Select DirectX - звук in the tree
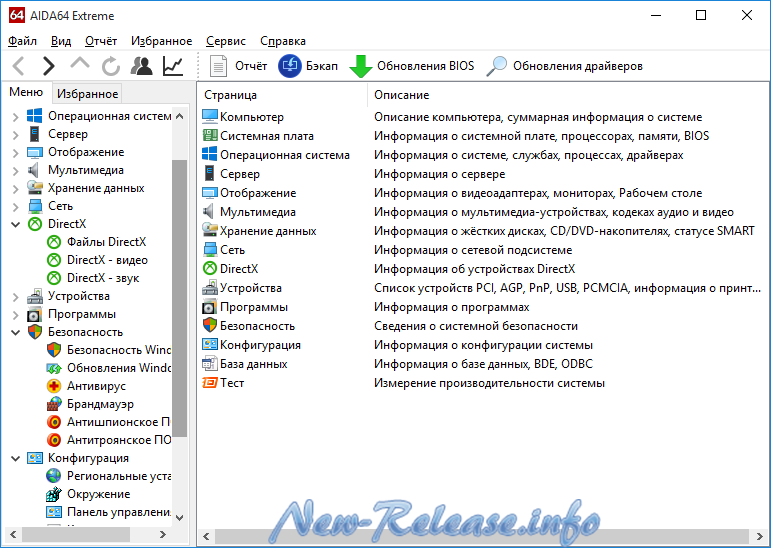The width and height of the screenshot is (771, 548). pos(103,278)
